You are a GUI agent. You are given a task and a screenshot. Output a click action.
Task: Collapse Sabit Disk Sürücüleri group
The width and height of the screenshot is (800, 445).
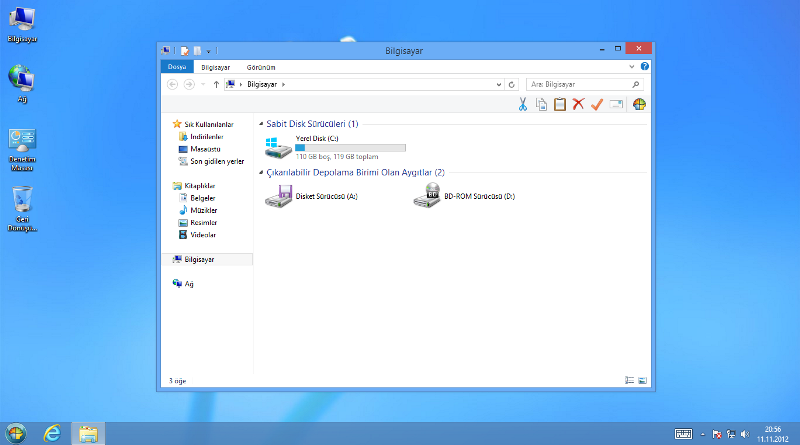pyautogui.click(x=261, y=123)
